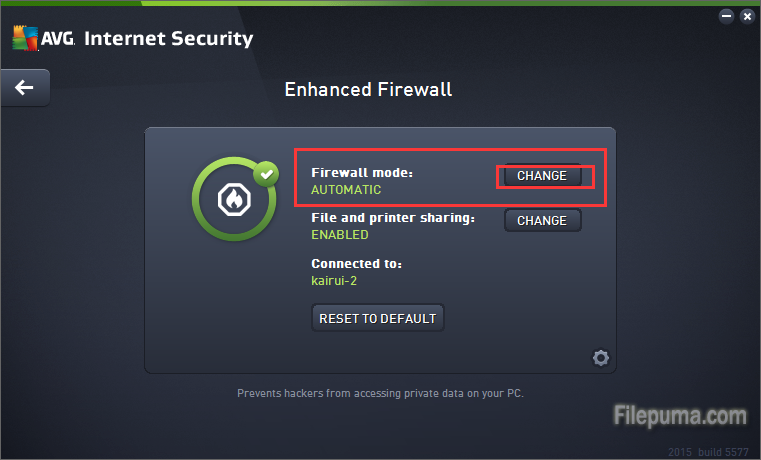This screenshot has height=460, width=761.
Task: Click the AUTOMATIC firewall mode value
Action: [x=346, y=189]
